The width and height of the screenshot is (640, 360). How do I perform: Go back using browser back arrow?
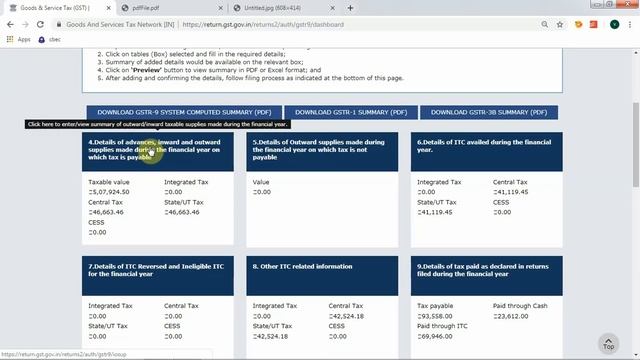pyautogui.click(x=10, y=24)
